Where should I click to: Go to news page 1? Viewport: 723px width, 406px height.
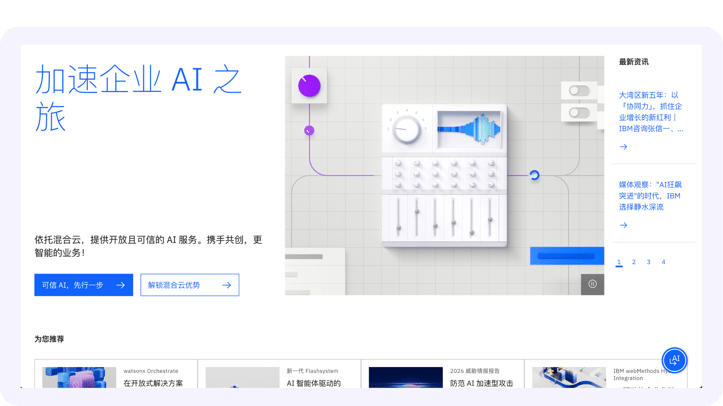[x=619, y=262]
